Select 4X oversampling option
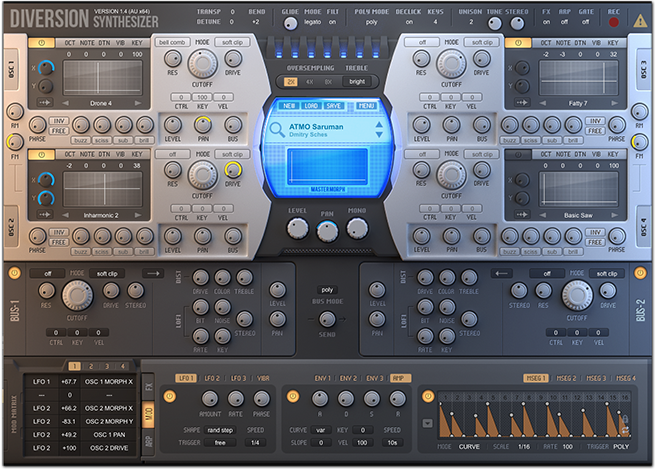655x469 pixels. pos(309,82)
